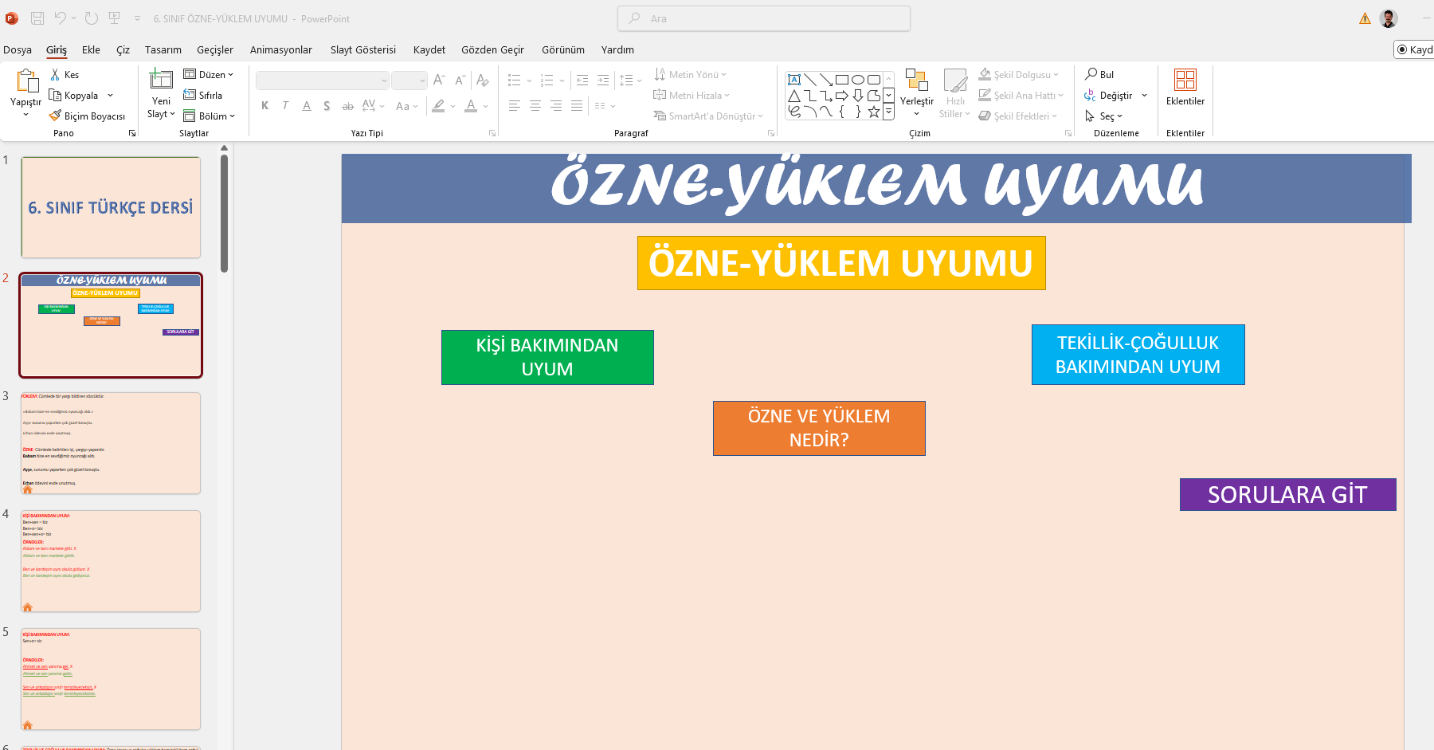Viewport: 1434px width, 750px height.
Task: Toggle justify text alignment
Action: (x=577, y=106)
